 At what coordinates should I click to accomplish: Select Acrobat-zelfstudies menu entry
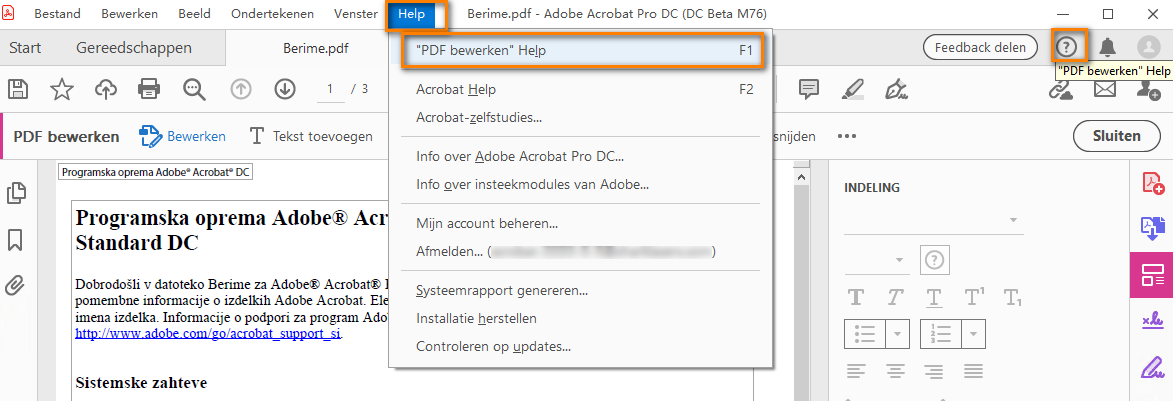coord(479,117)
